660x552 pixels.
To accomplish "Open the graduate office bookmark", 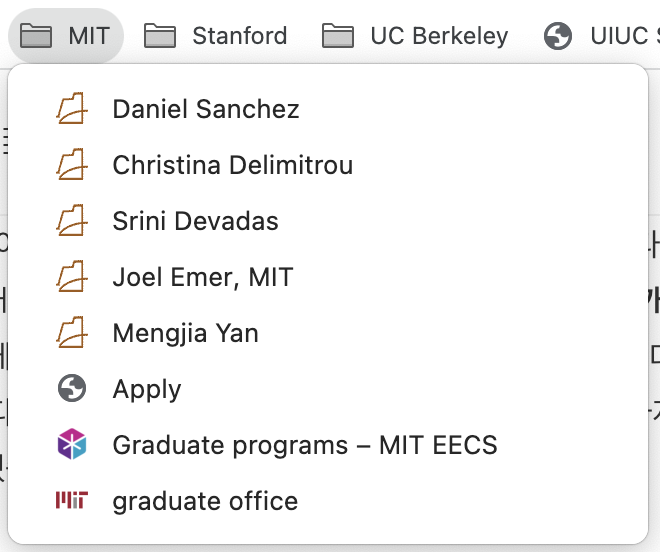I will (x=328, y=500).
